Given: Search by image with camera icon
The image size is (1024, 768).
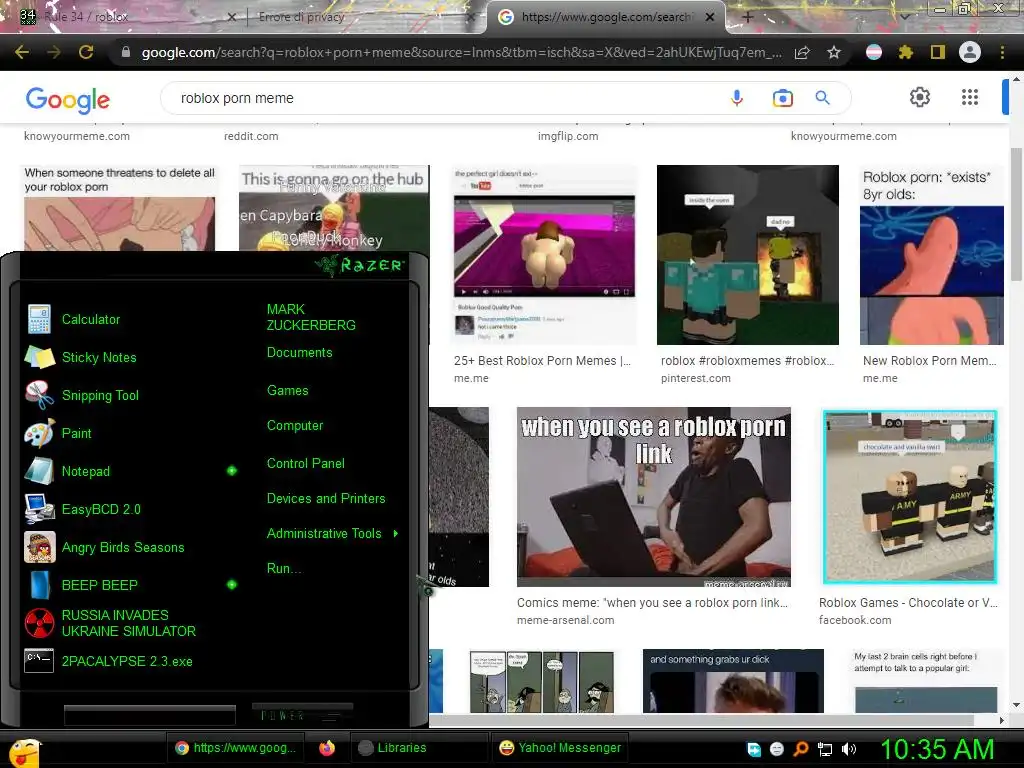Looking at the screenshot, I should (x=782, y=98).
